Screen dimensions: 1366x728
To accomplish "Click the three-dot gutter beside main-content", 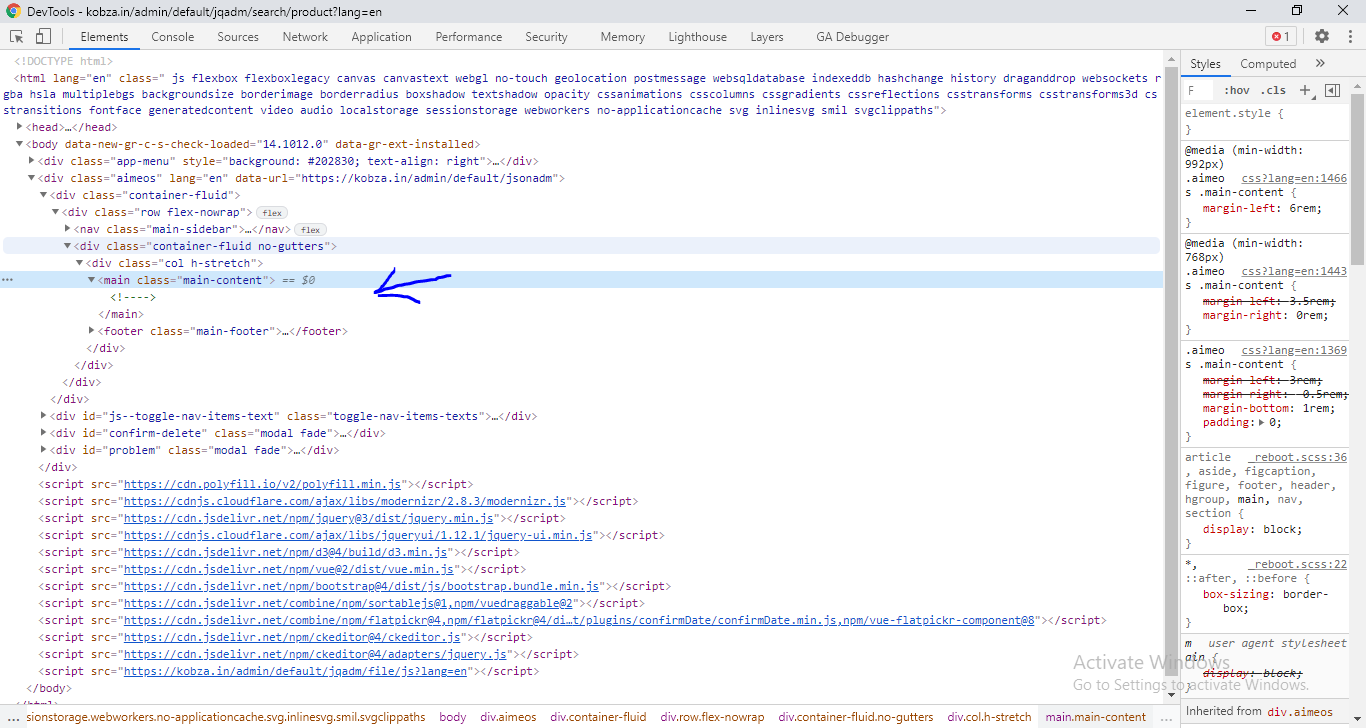I will coord(8,280).
